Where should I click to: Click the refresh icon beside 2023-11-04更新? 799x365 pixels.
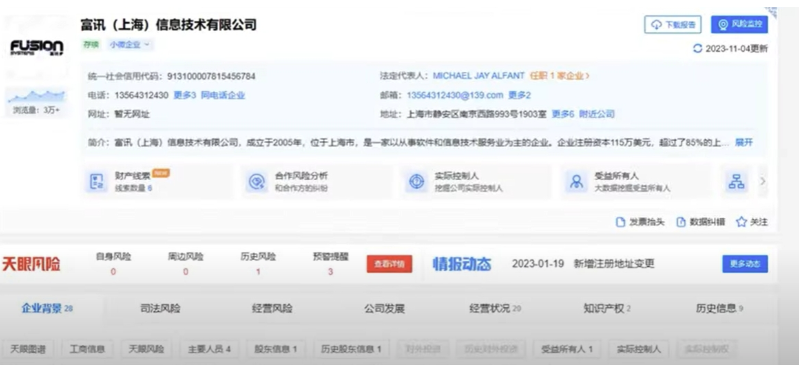[698, 49]
